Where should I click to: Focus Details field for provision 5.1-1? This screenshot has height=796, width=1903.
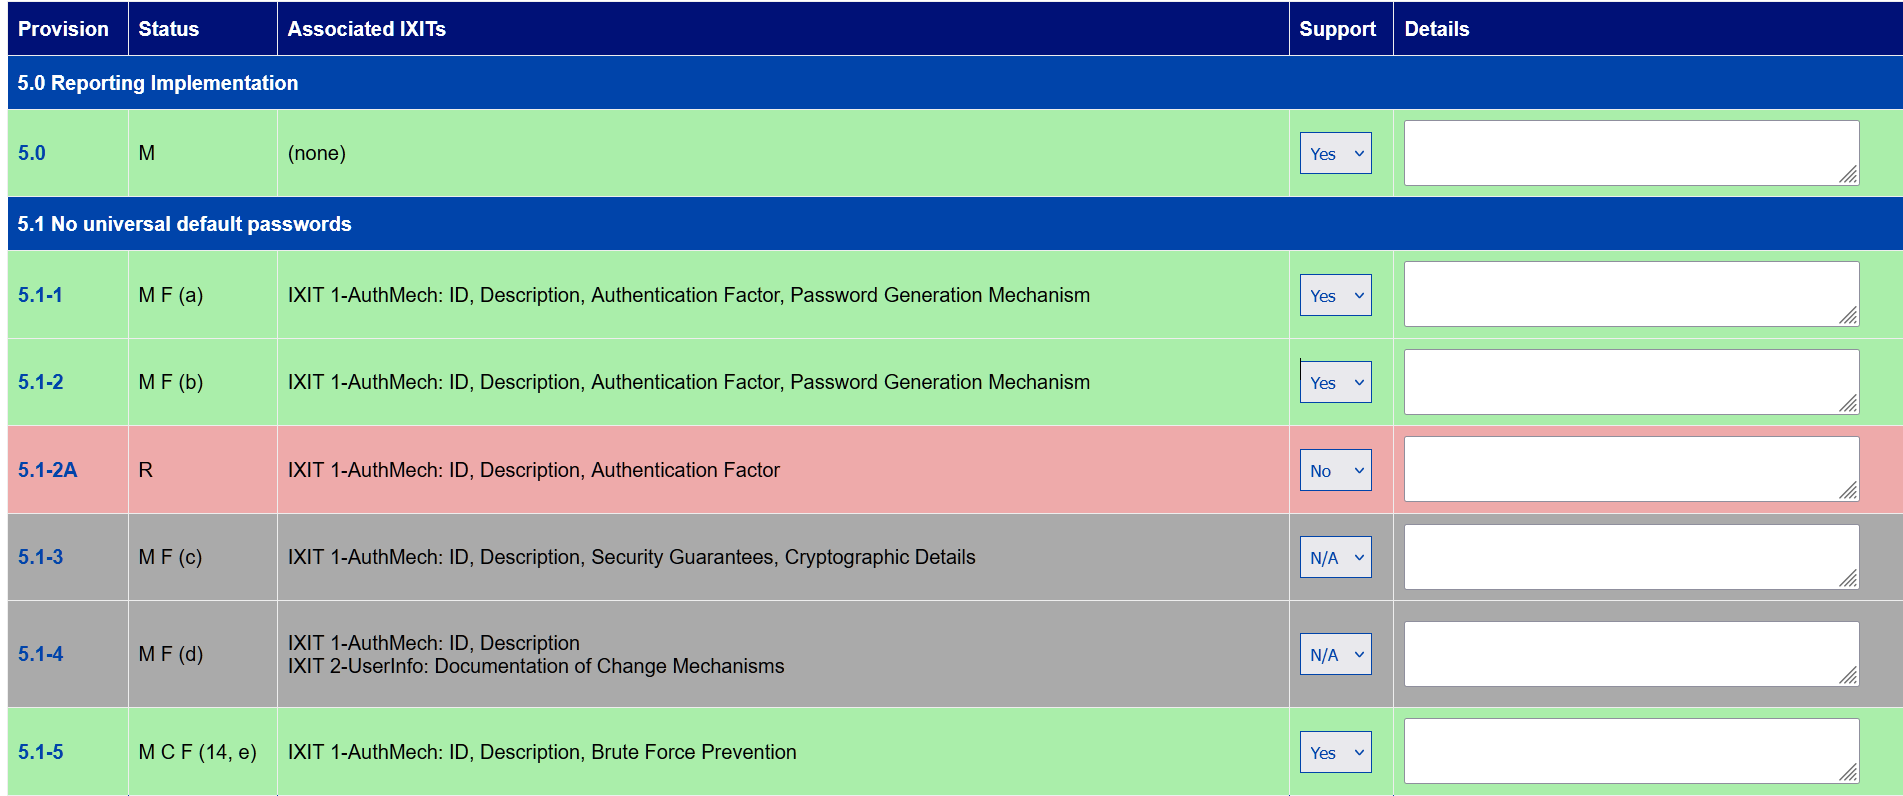(1631, 294)
